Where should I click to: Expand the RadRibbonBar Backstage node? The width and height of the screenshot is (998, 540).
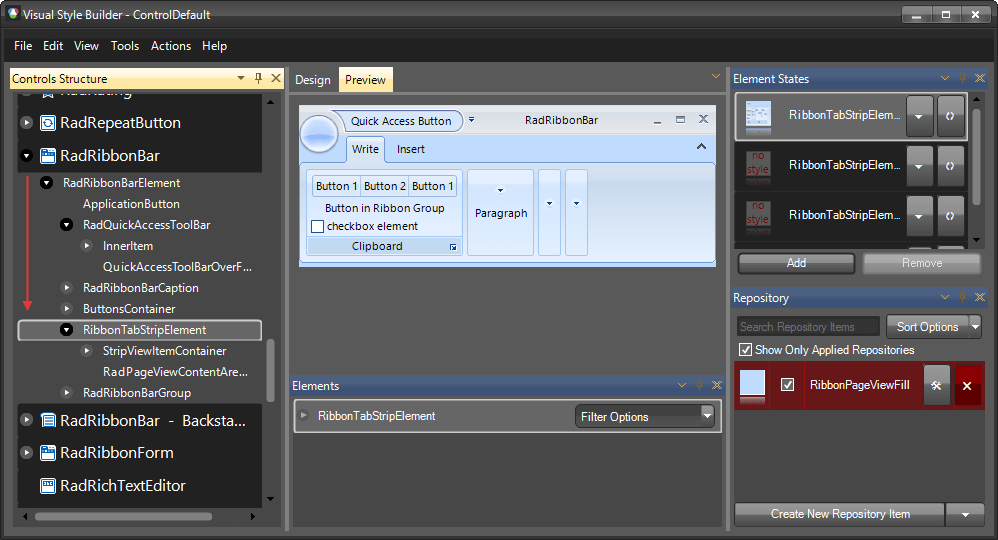click(26, 420)
